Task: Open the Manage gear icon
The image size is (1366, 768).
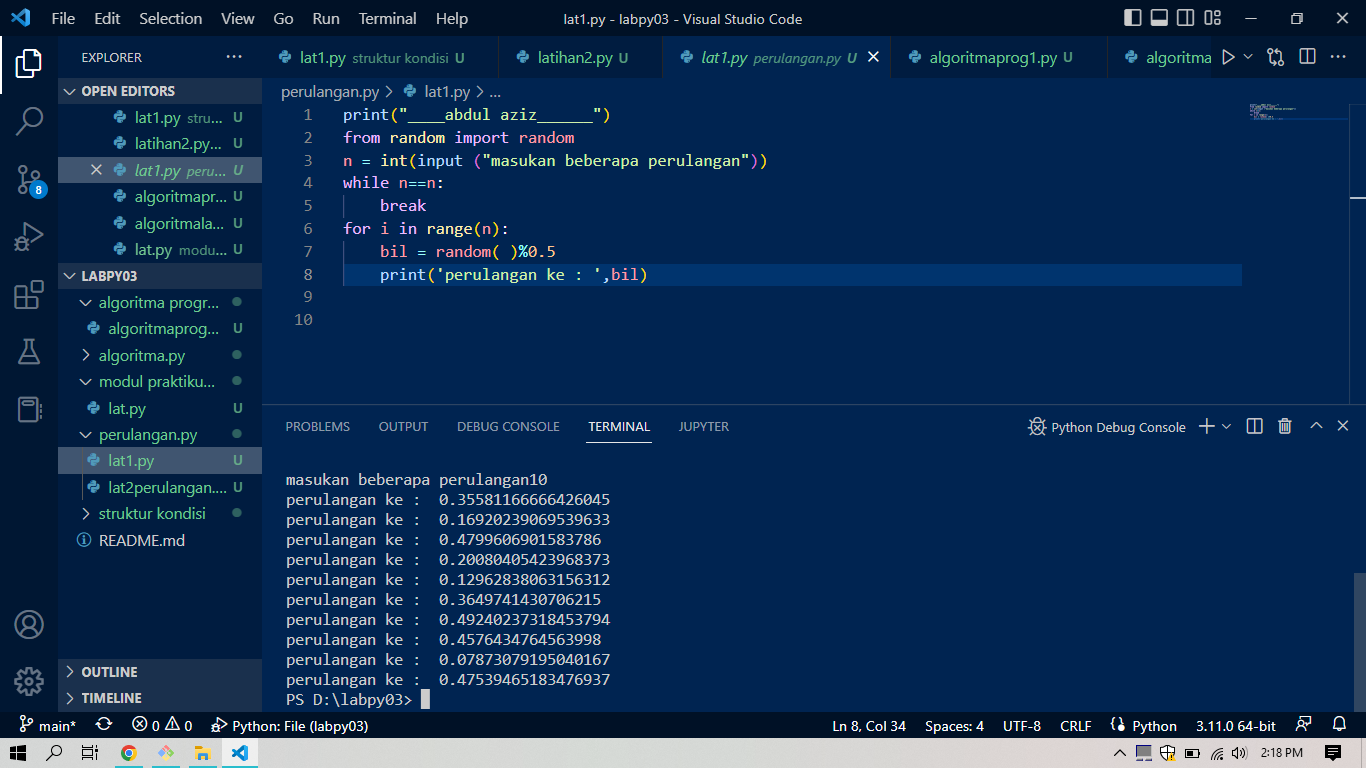Action: click(29, 682)
